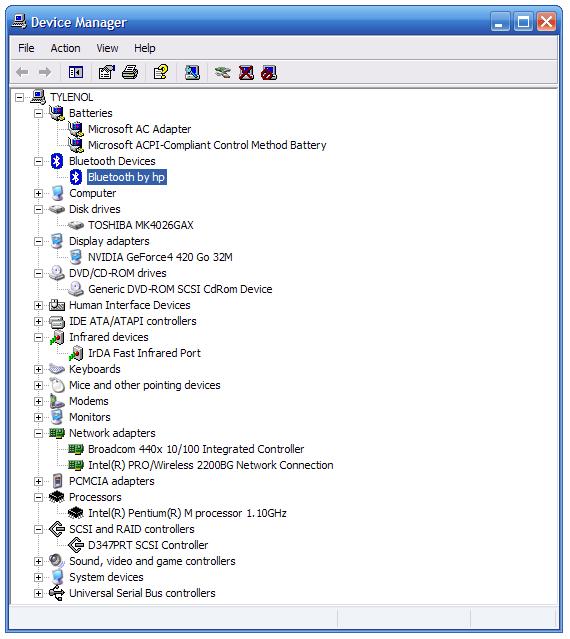Click Scan for hardware changes icon
This screenshot has height=639, width=570.
[192, 73]
